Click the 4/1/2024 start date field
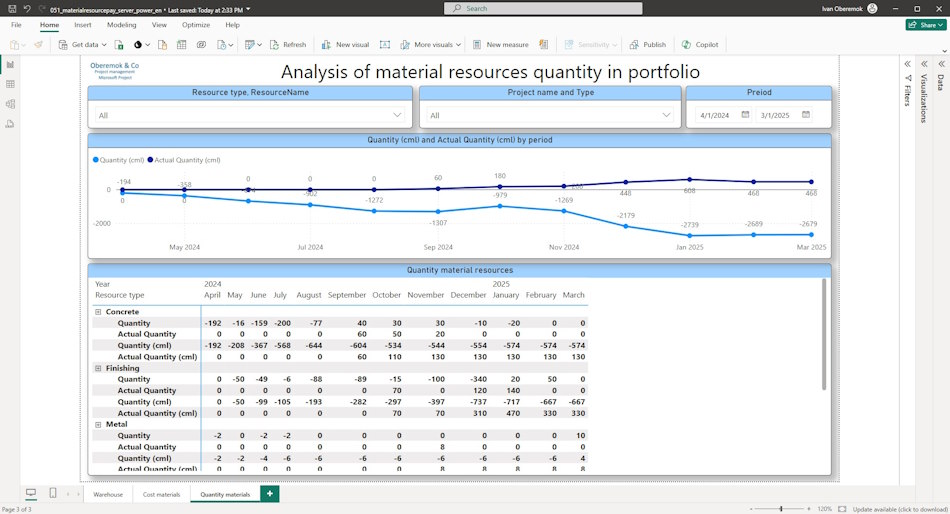950x514 pixels. point(716,115)
